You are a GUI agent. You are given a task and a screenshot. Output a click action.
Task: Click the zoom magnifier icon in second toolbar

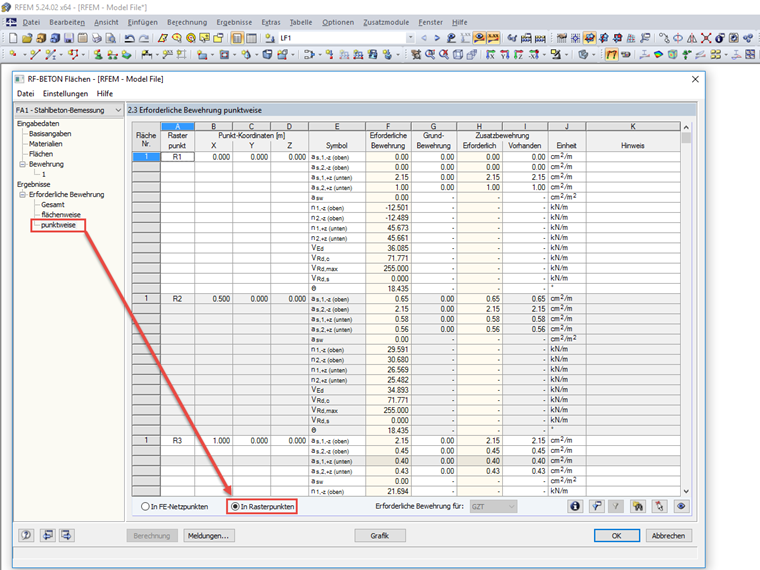pyautogui.click(x=430, y=54)
